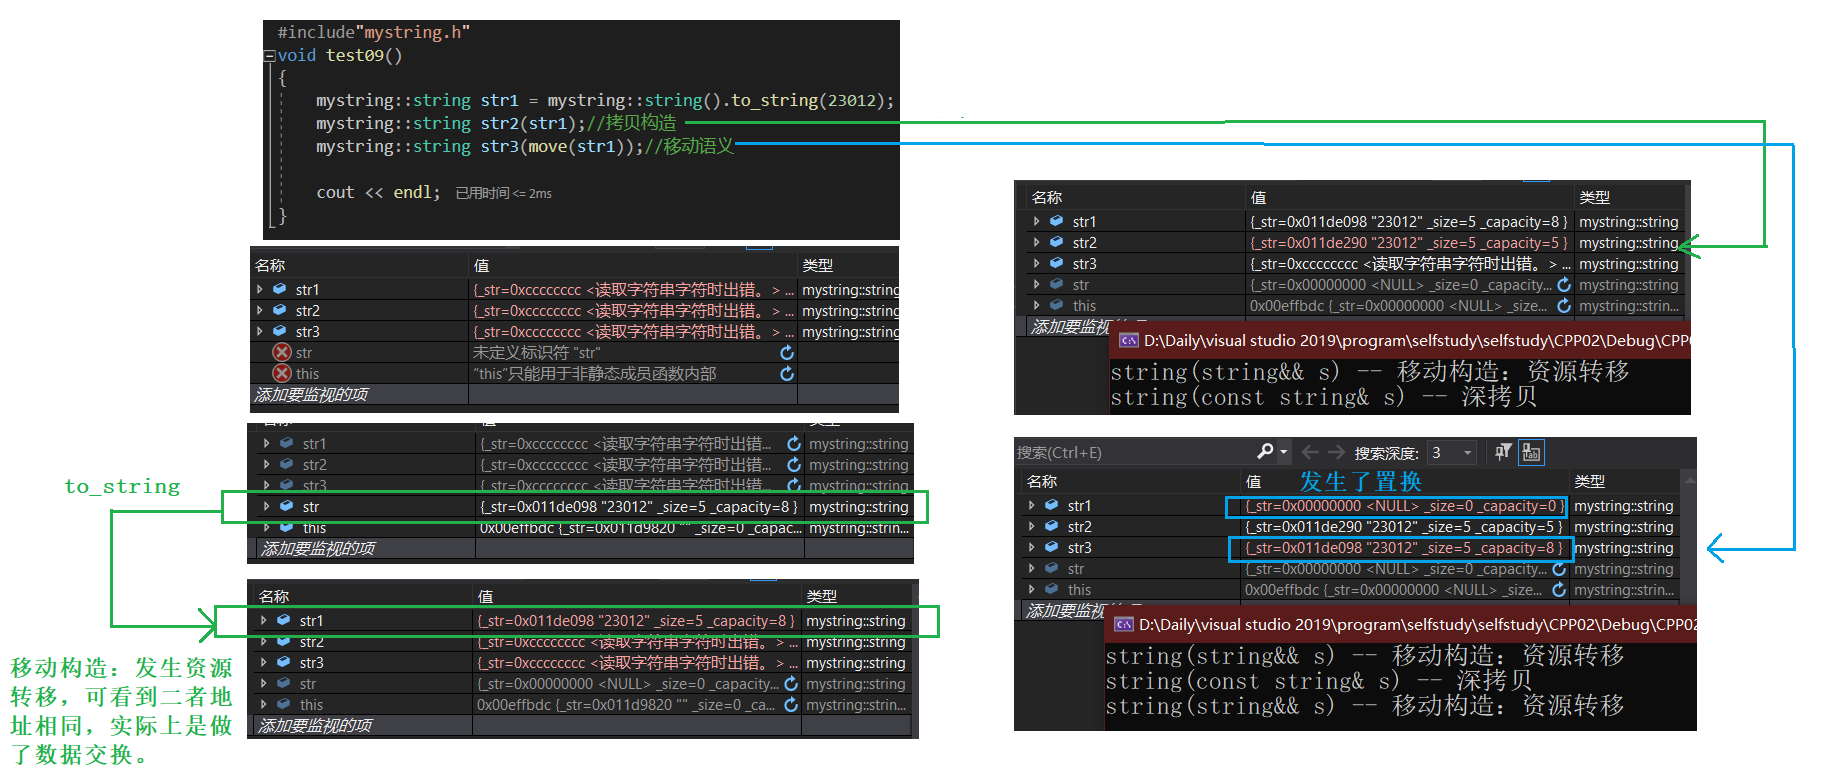
Task: Click console app icon in the two-line console title
Action: tap(1128, 341)
